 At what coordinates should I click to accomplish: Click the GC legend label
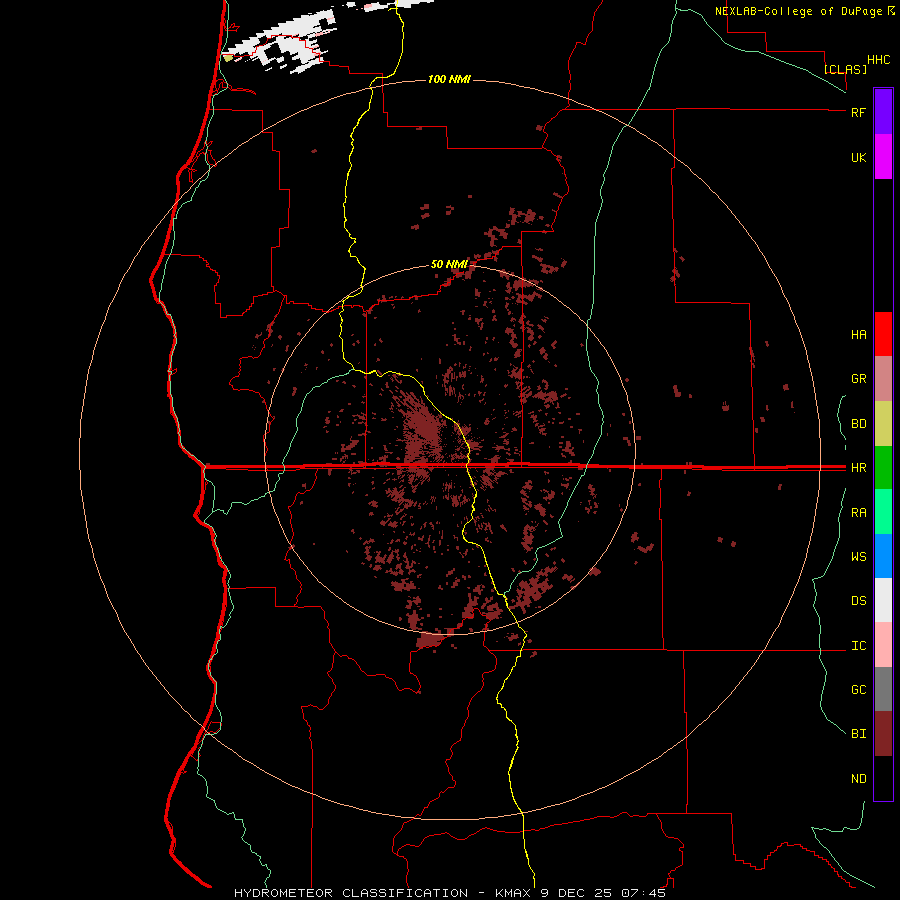(859, 690)
